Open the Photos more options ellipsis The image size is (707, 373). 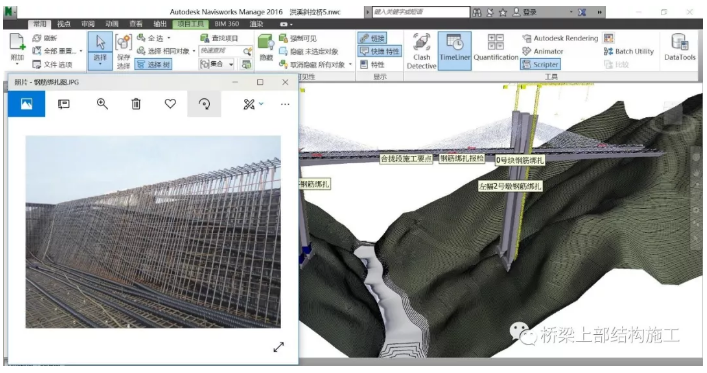click(285, 104)
